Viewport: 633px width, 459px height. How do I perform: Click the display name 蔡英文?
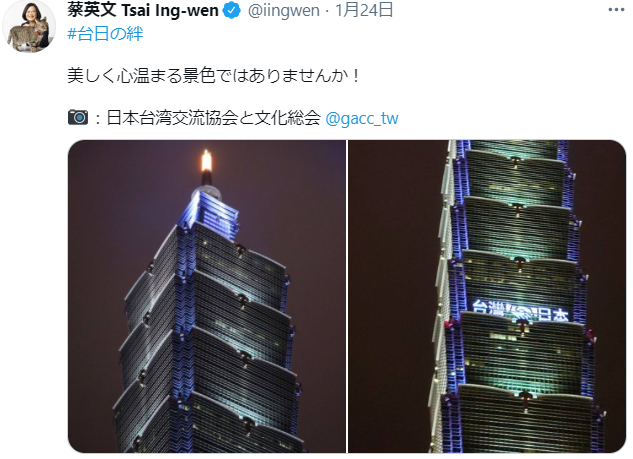click(92, 10)
